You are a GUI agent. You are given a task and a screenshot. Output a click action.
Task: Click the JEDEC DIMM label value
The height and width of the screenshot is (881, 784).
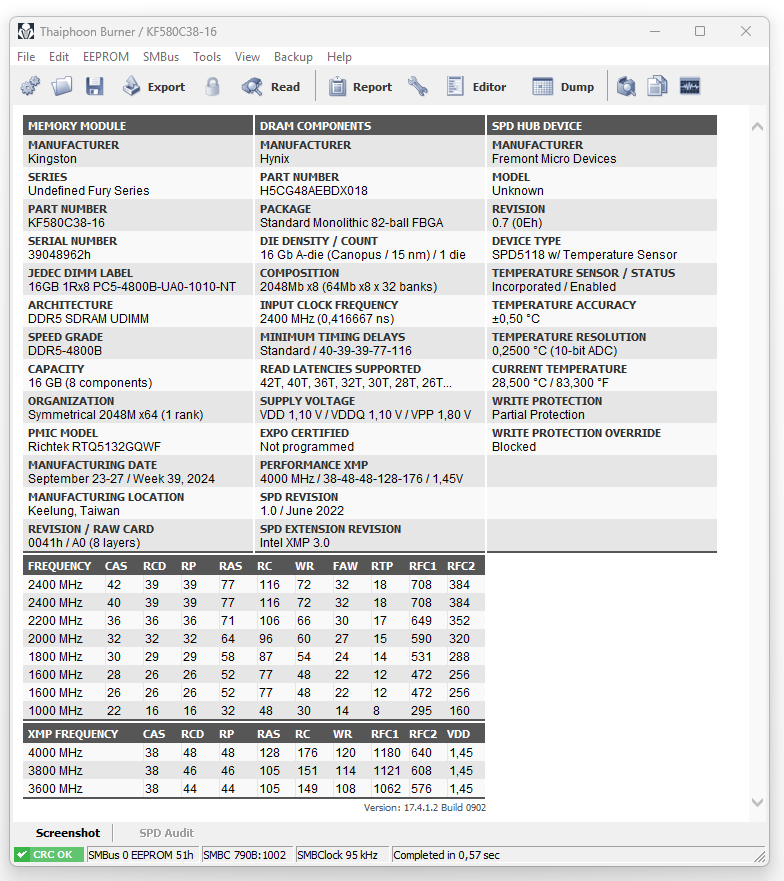(x=132, y=287)
